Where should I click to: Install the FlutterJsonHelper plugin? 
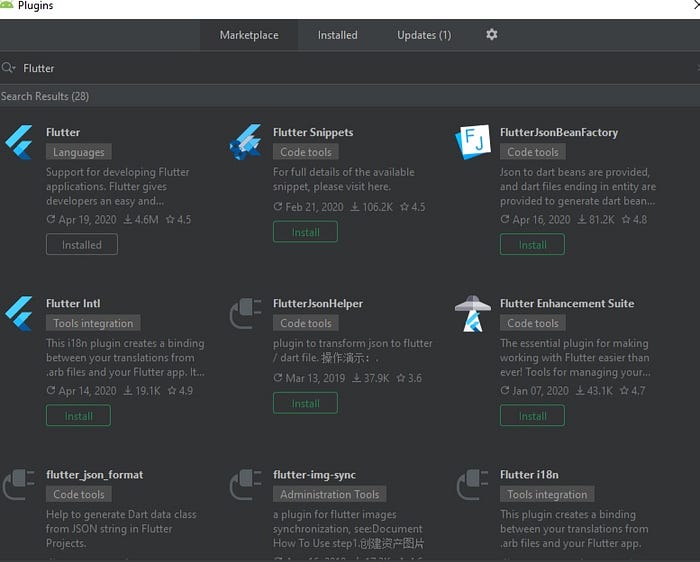305,403
